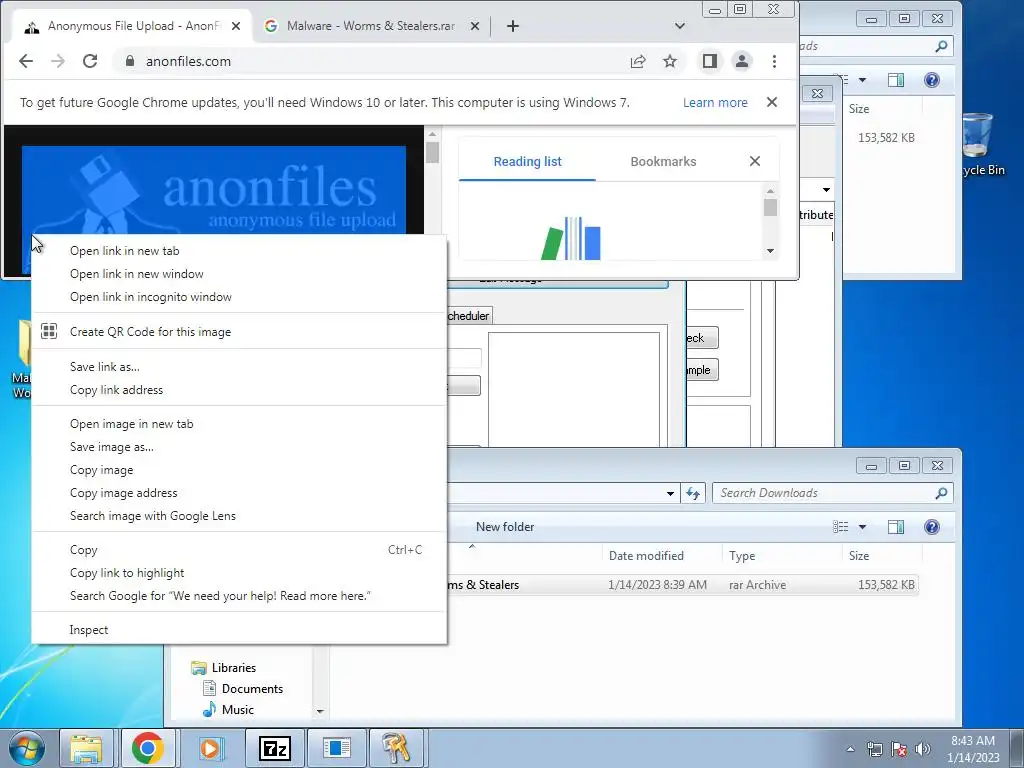Select Save image as...
Image resolution: width=1024 pixels, height=768 pixels.
239,447
